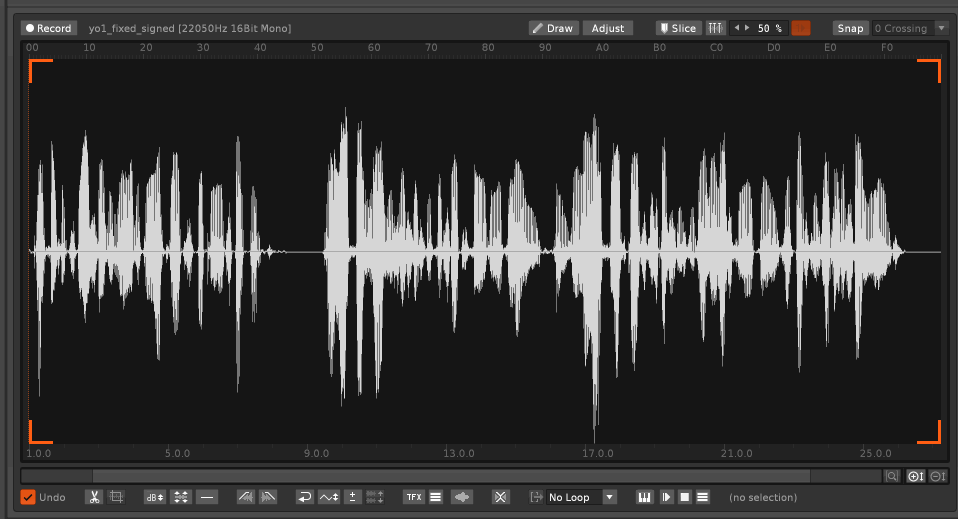The width and height of the screenshot is (958, 519).
Task: Expand the 0 Crossing snap dropdown
Action: coord(941,28)
